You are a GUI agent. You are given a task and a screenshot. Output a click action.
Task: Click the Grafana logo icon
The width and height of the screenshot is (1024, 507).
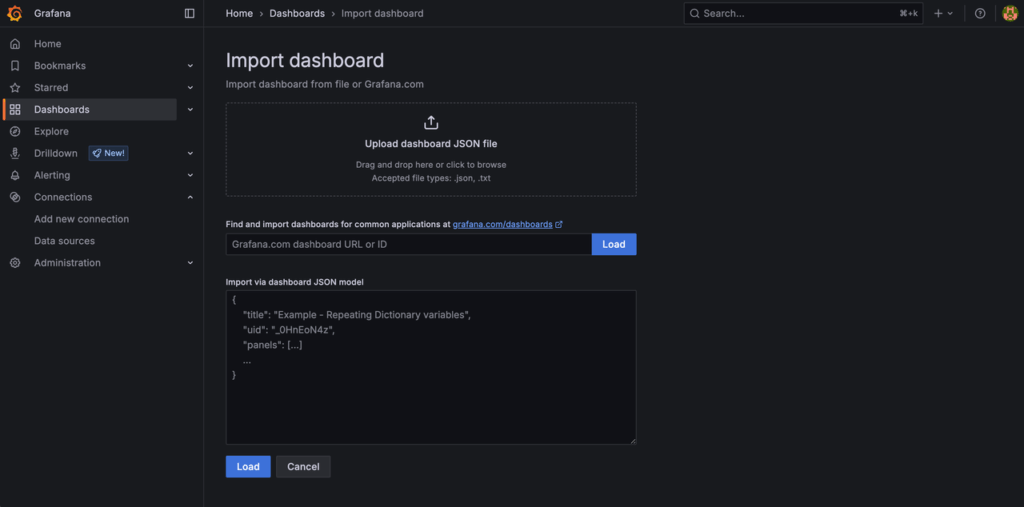(14, 13)
